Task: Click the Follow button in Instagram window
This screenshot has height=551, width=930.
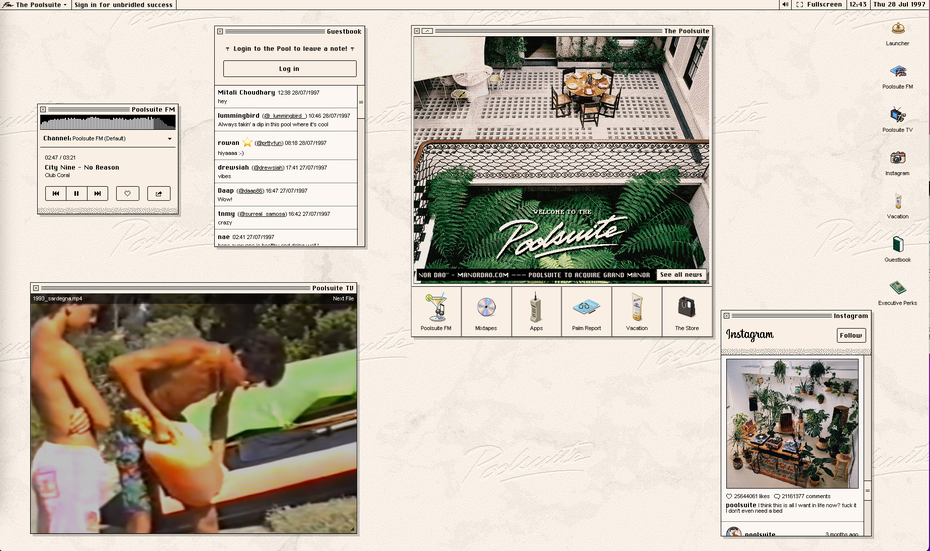Action: pos(851,336)
